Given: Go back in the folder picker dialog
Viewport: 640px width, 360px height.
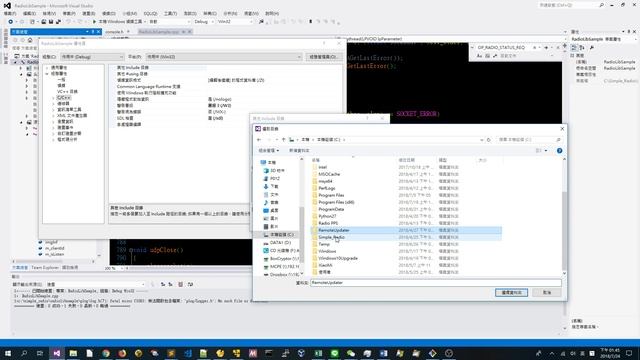Looking at the screenshot, I should pos(259,140).
